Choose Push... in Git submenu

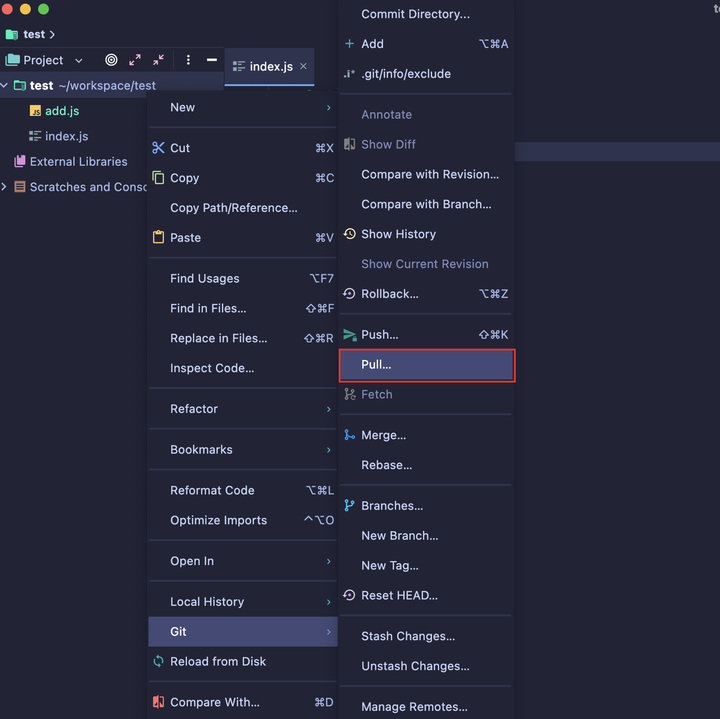(x=426, y=334)
